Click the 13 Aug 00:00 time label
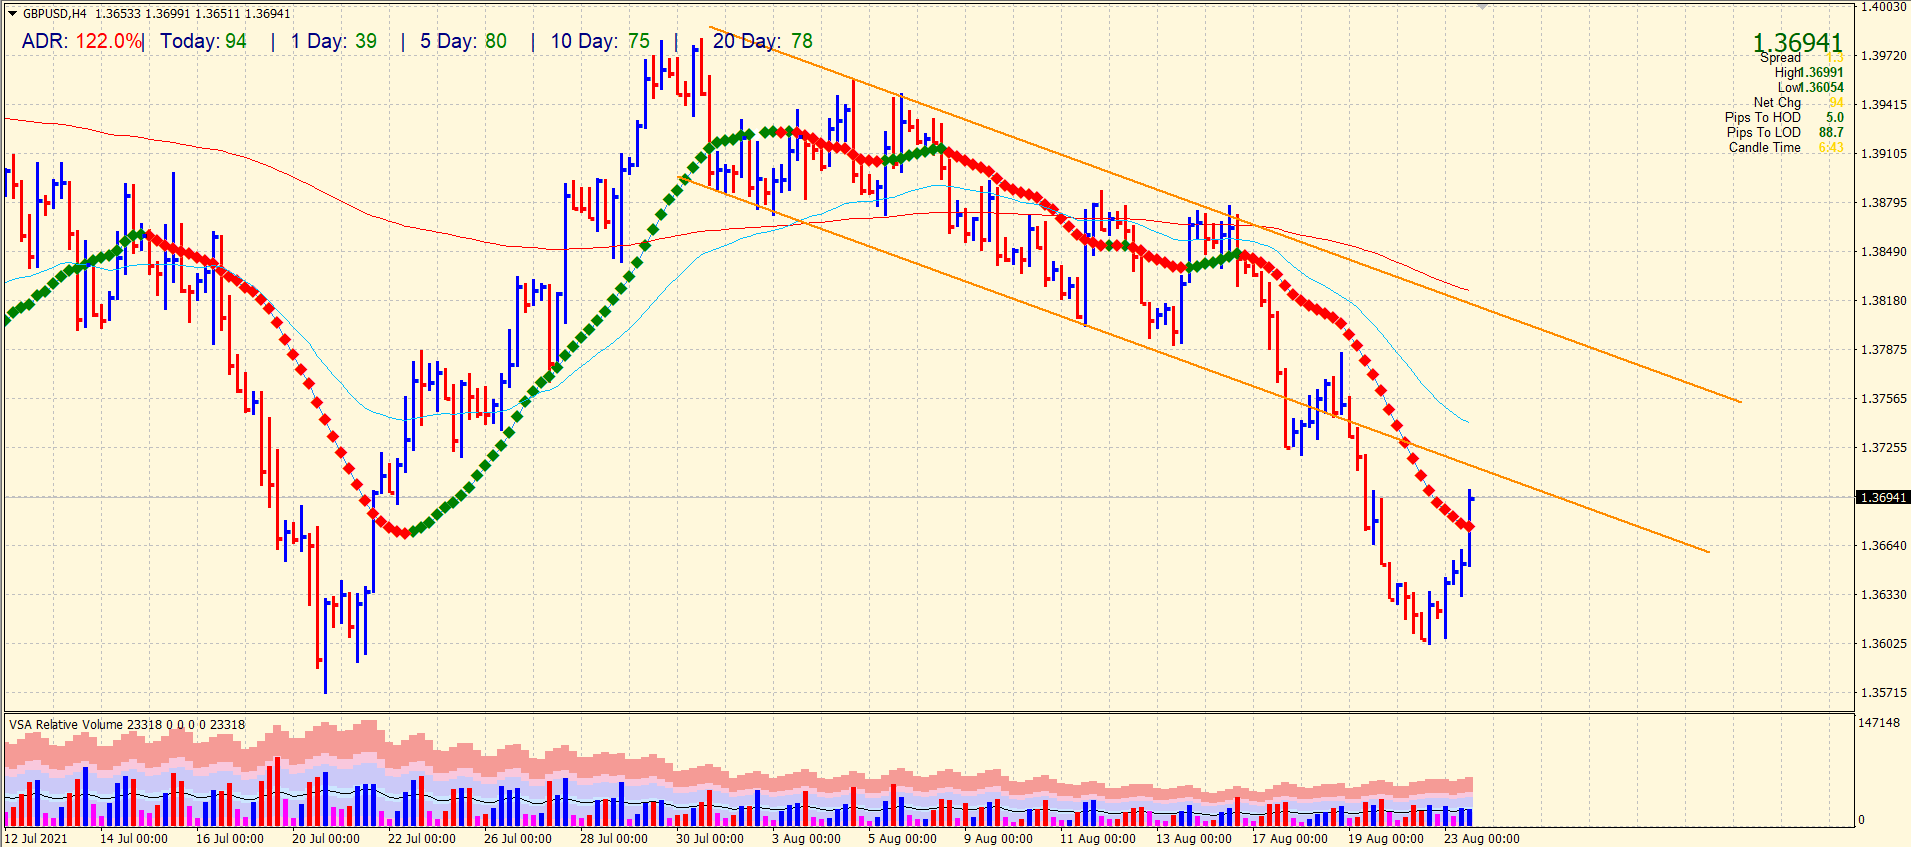The width and height of the screenshot is (1911, 847). [x=1194, y=838]
